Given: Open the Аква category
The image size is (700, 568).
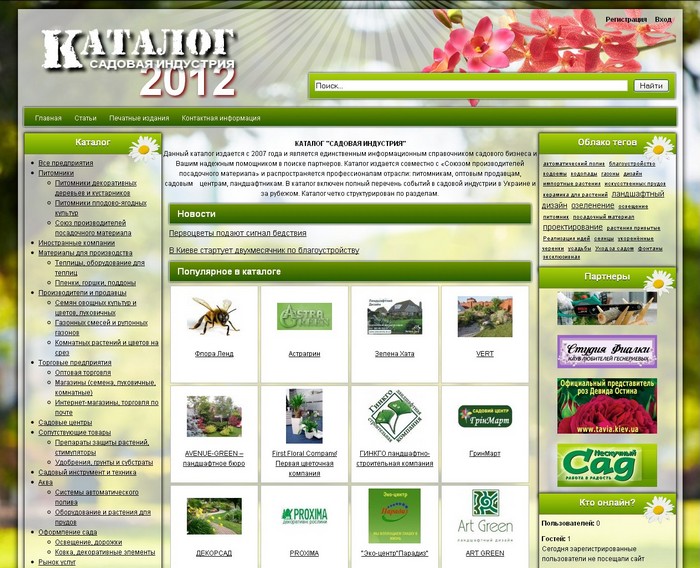Looking at the screenshot, I should [x=45, y=482].
